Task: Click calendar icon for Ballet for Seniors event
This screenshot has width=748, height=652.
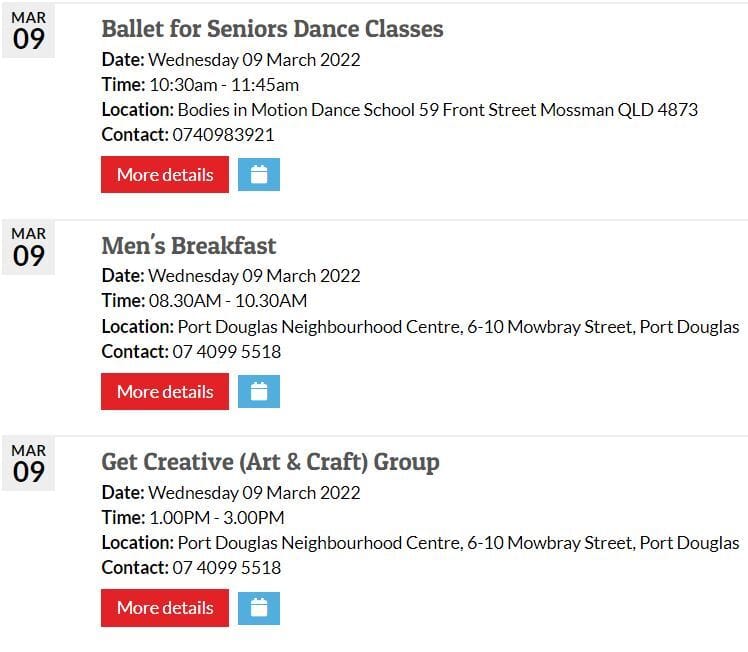Action: [259, 175]
